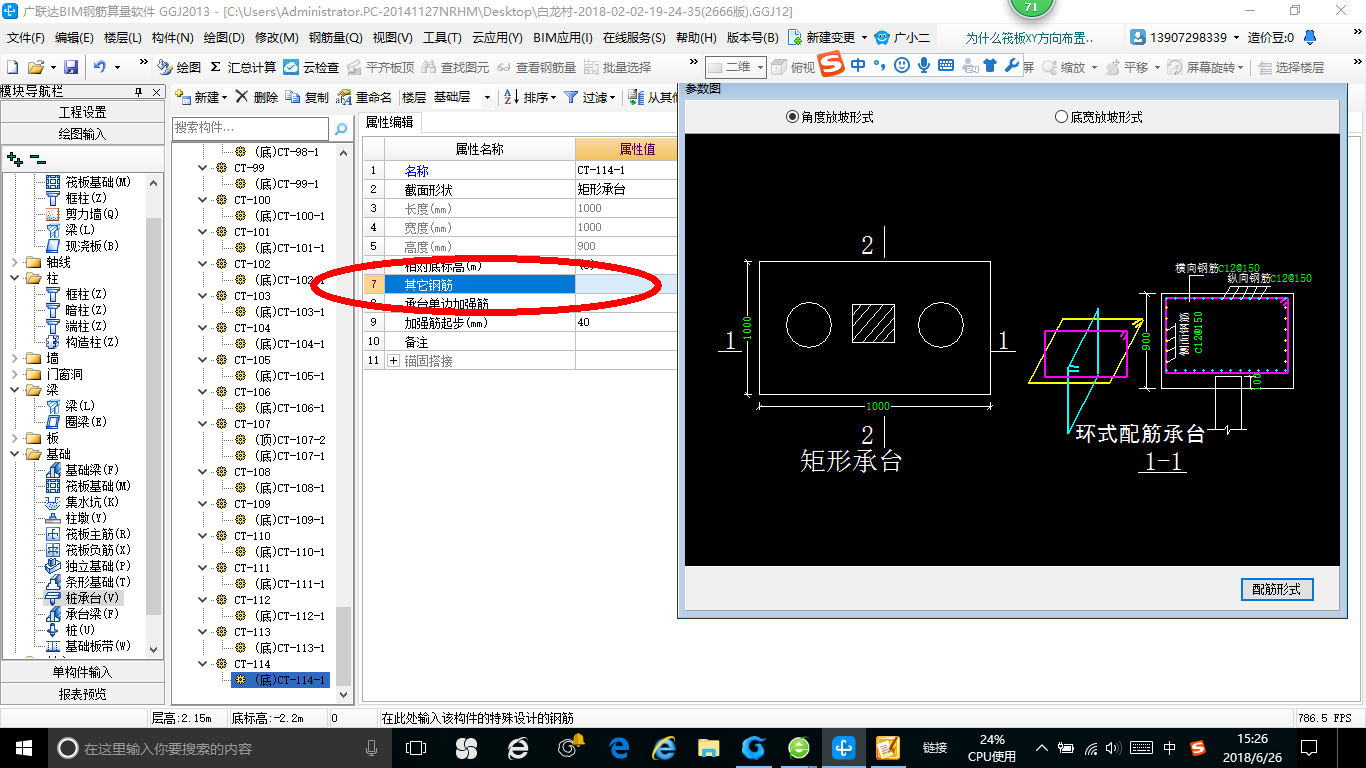This screenshot has width=1366, height=768.
Task: Click the notification bell icon
Action: pos(1309,37)
